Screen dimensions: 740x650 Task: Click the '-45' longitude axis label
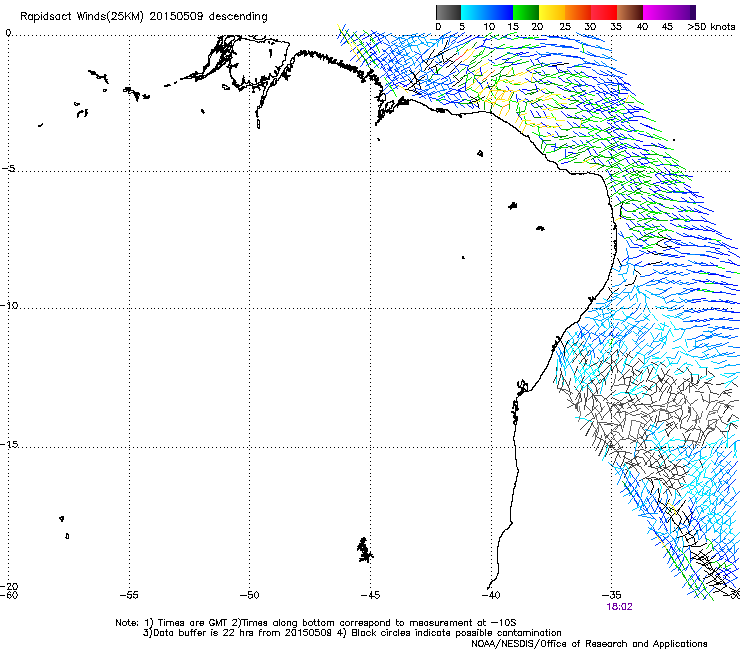(x=370, y=595)
